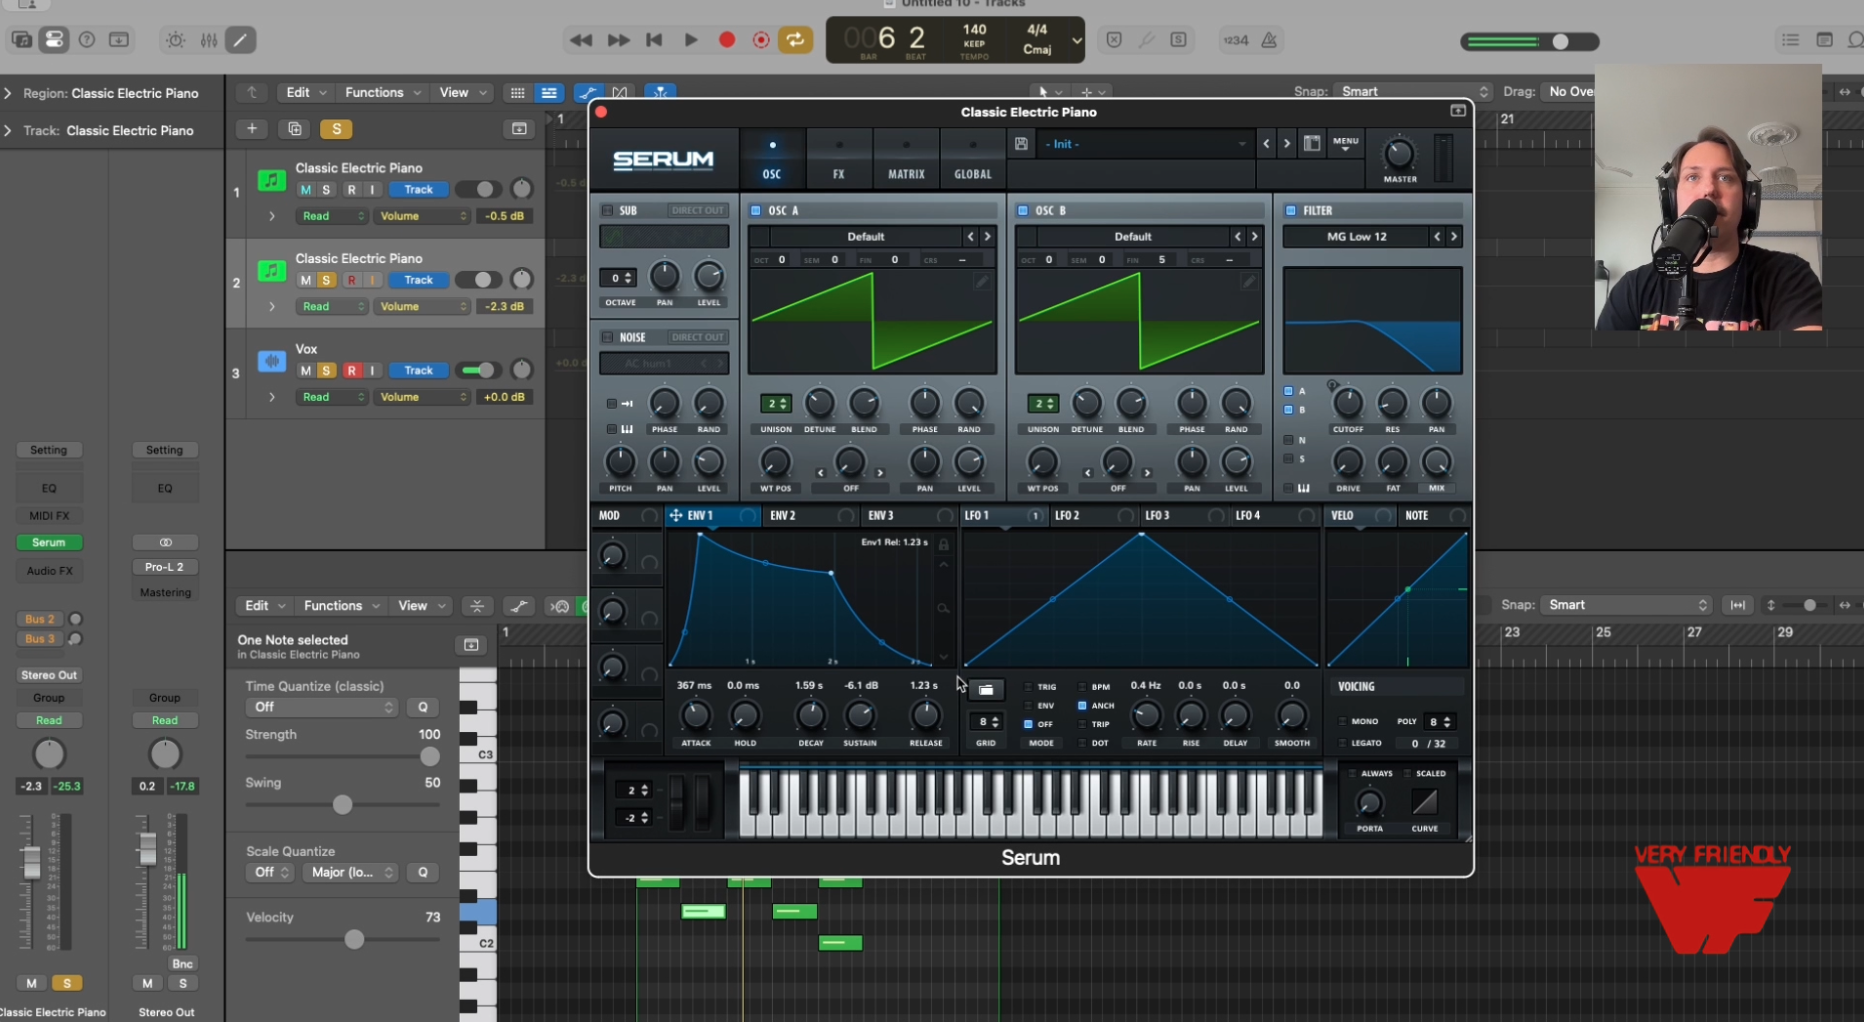Viewport: 1864px width, 1022px height.
Task: Go to the previous Serum preset arrow
Action: 1266,144
